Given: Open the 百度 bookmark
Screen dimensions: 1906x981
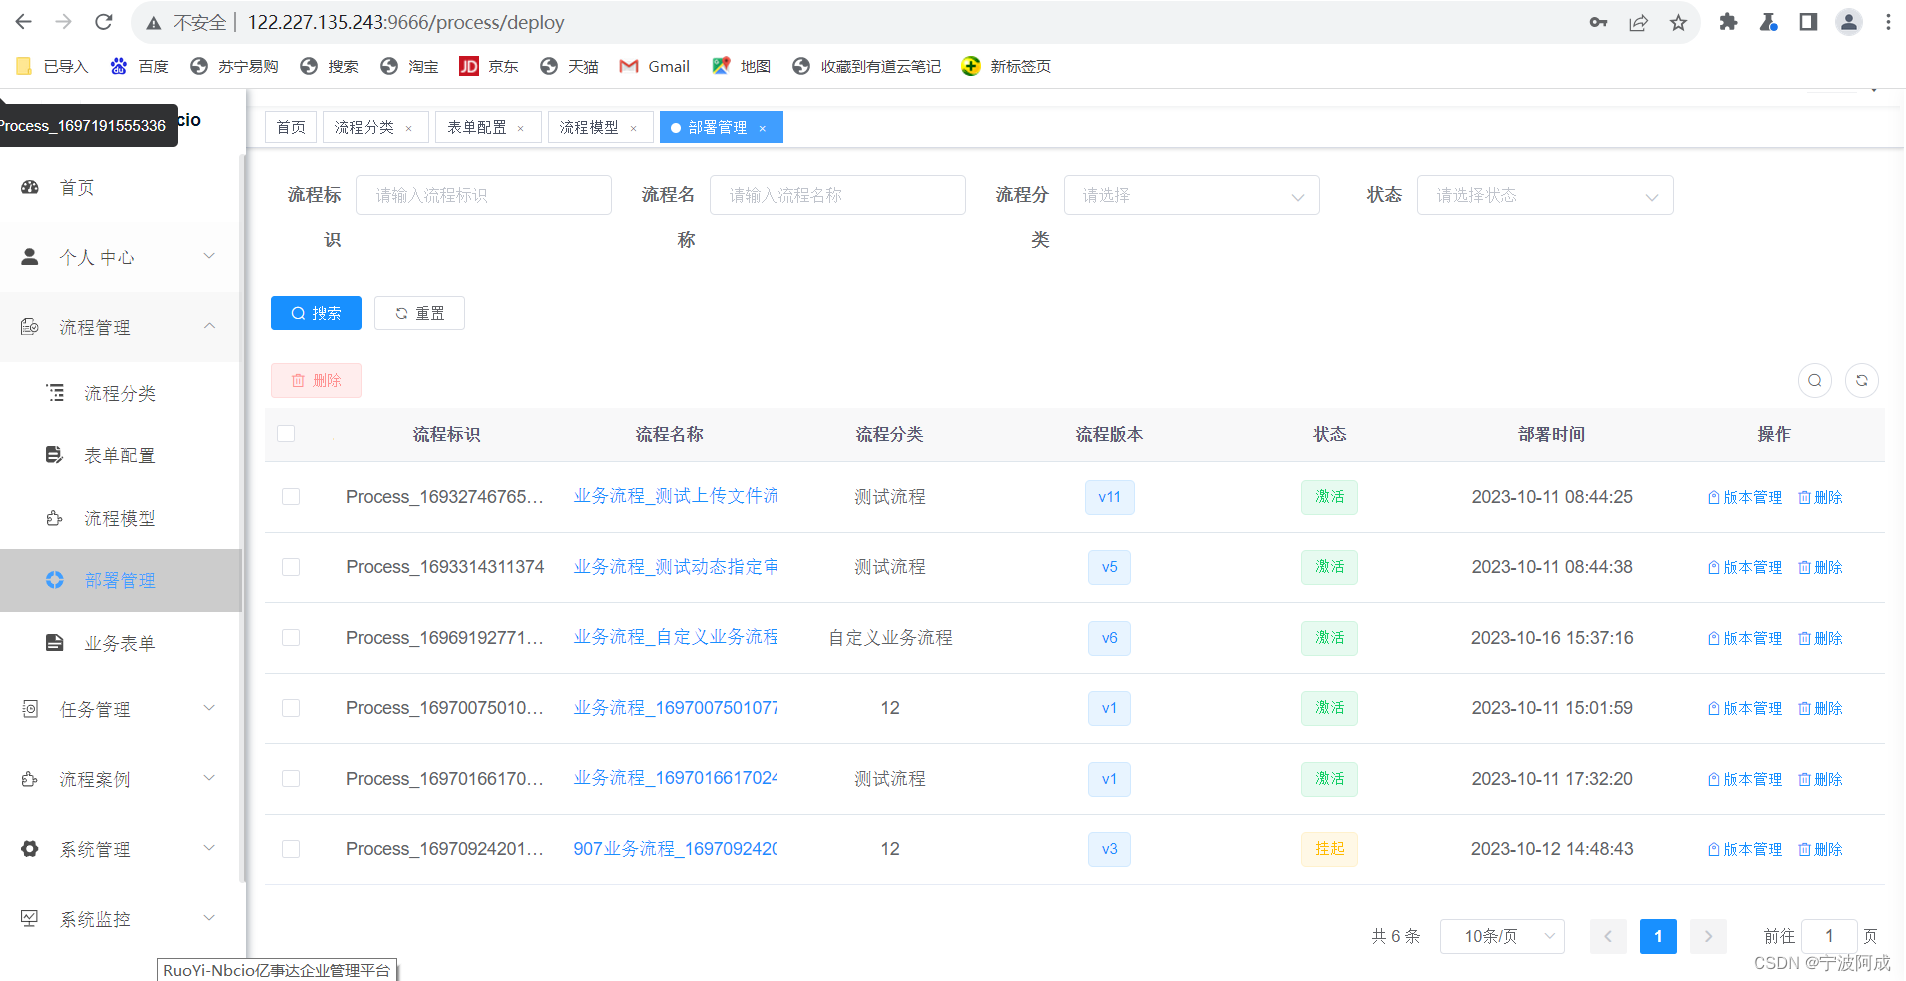Looking at the screenshot, I should point(139,66).
